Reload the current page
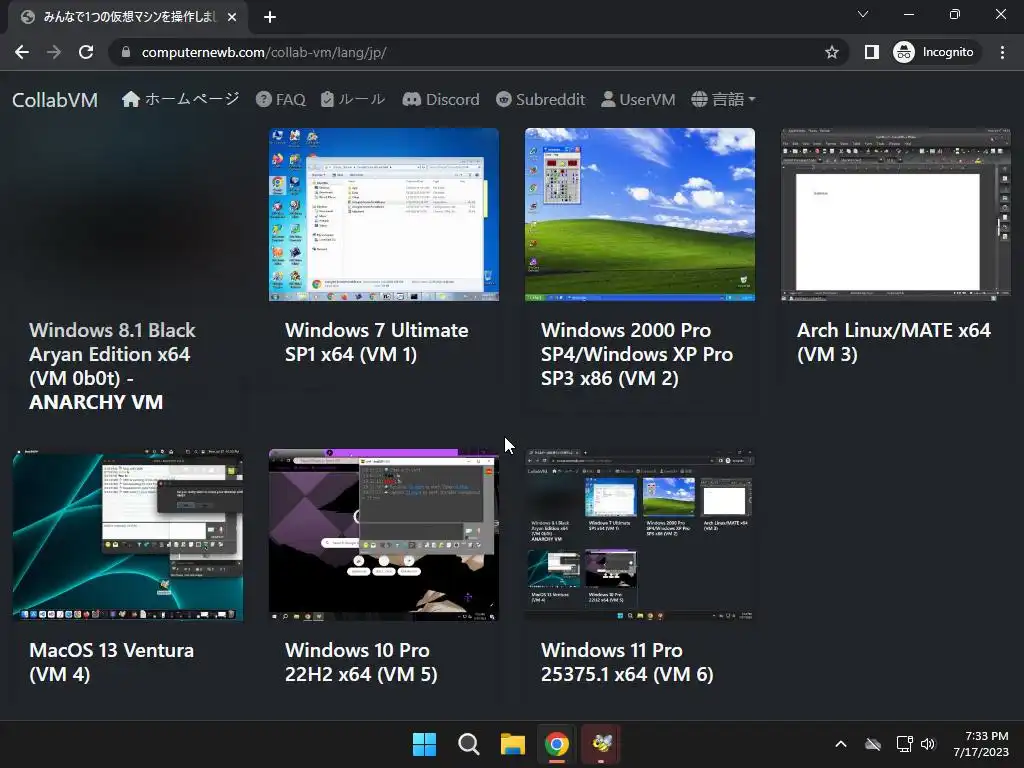 pos(86,52)
